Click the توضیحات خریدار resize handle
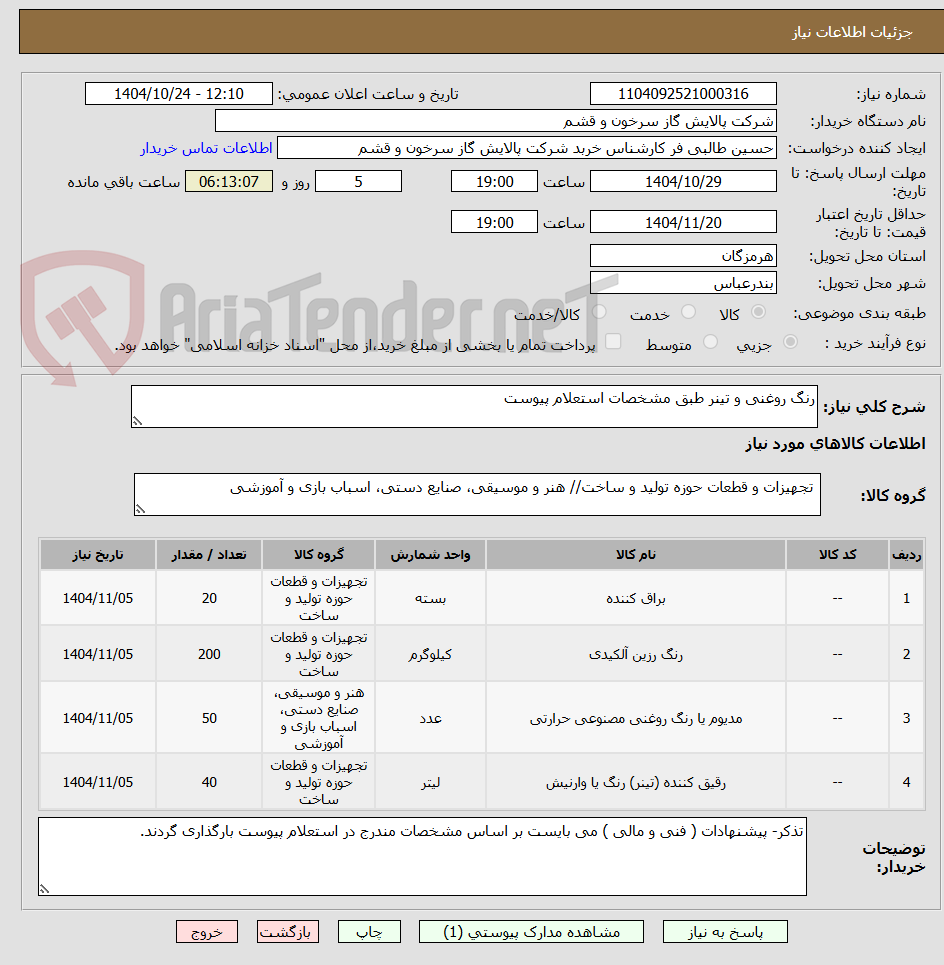The height and width of the screenshot is (965, 944). pyautogui.click(x=44, y=889)
